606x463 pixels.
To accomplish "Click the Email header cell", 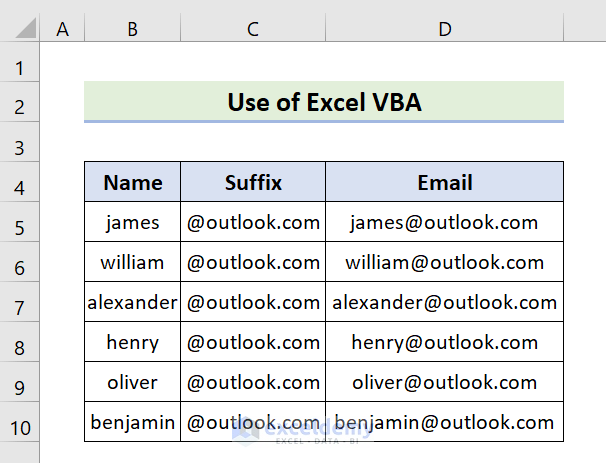I will tap(444, 182).
